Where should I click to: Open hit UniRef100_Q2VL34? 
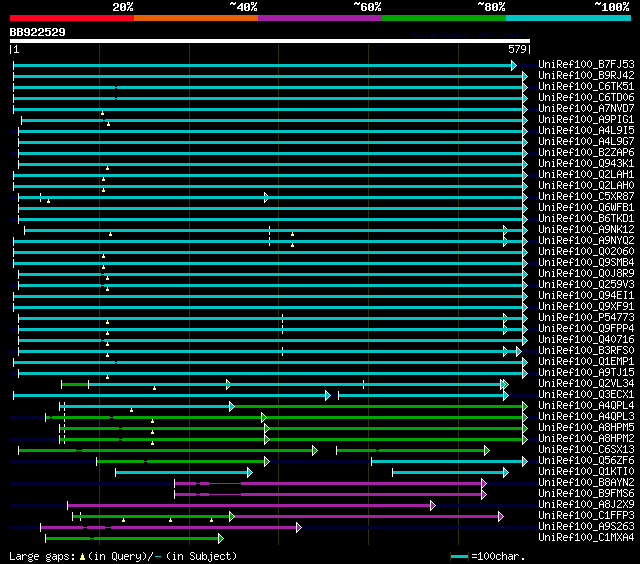(586, 384)
